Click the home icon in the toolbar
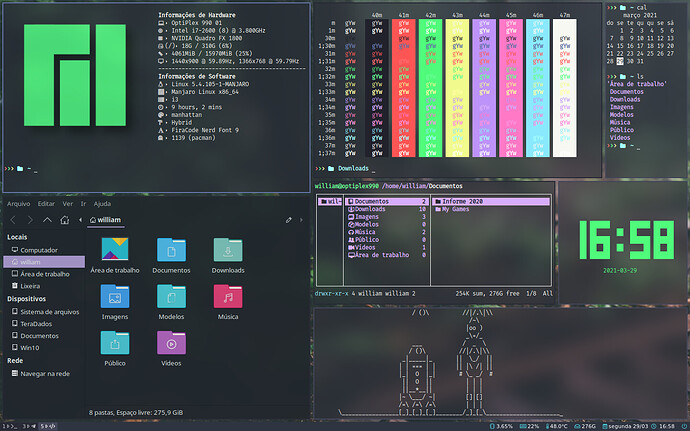This screenshot has width=690, height=431. pos(65,220)
